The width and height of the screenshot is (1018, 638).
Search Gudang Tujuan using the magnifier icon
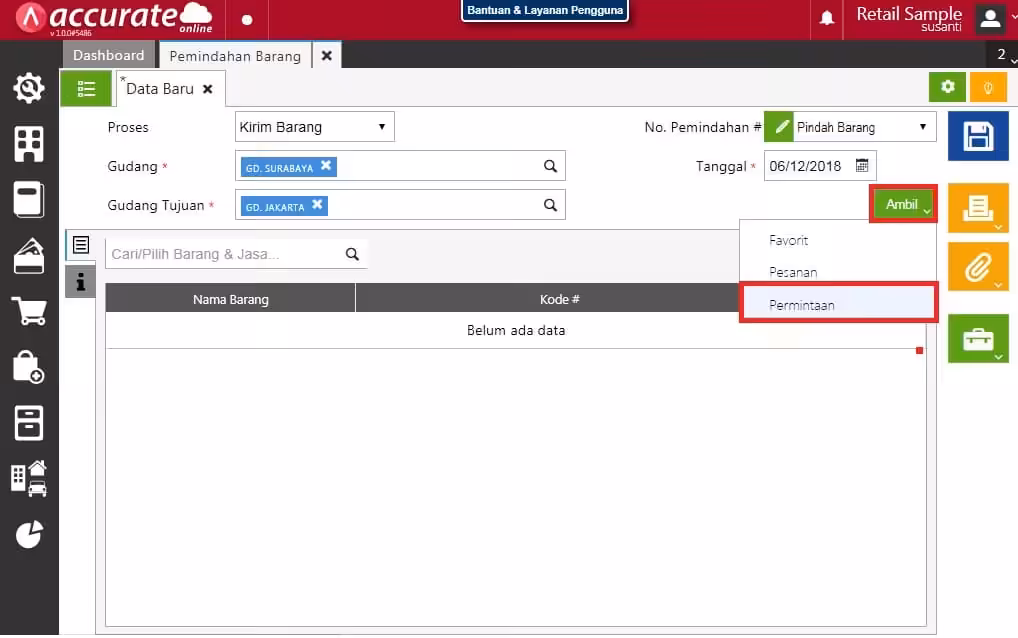(x=550, y=205)
